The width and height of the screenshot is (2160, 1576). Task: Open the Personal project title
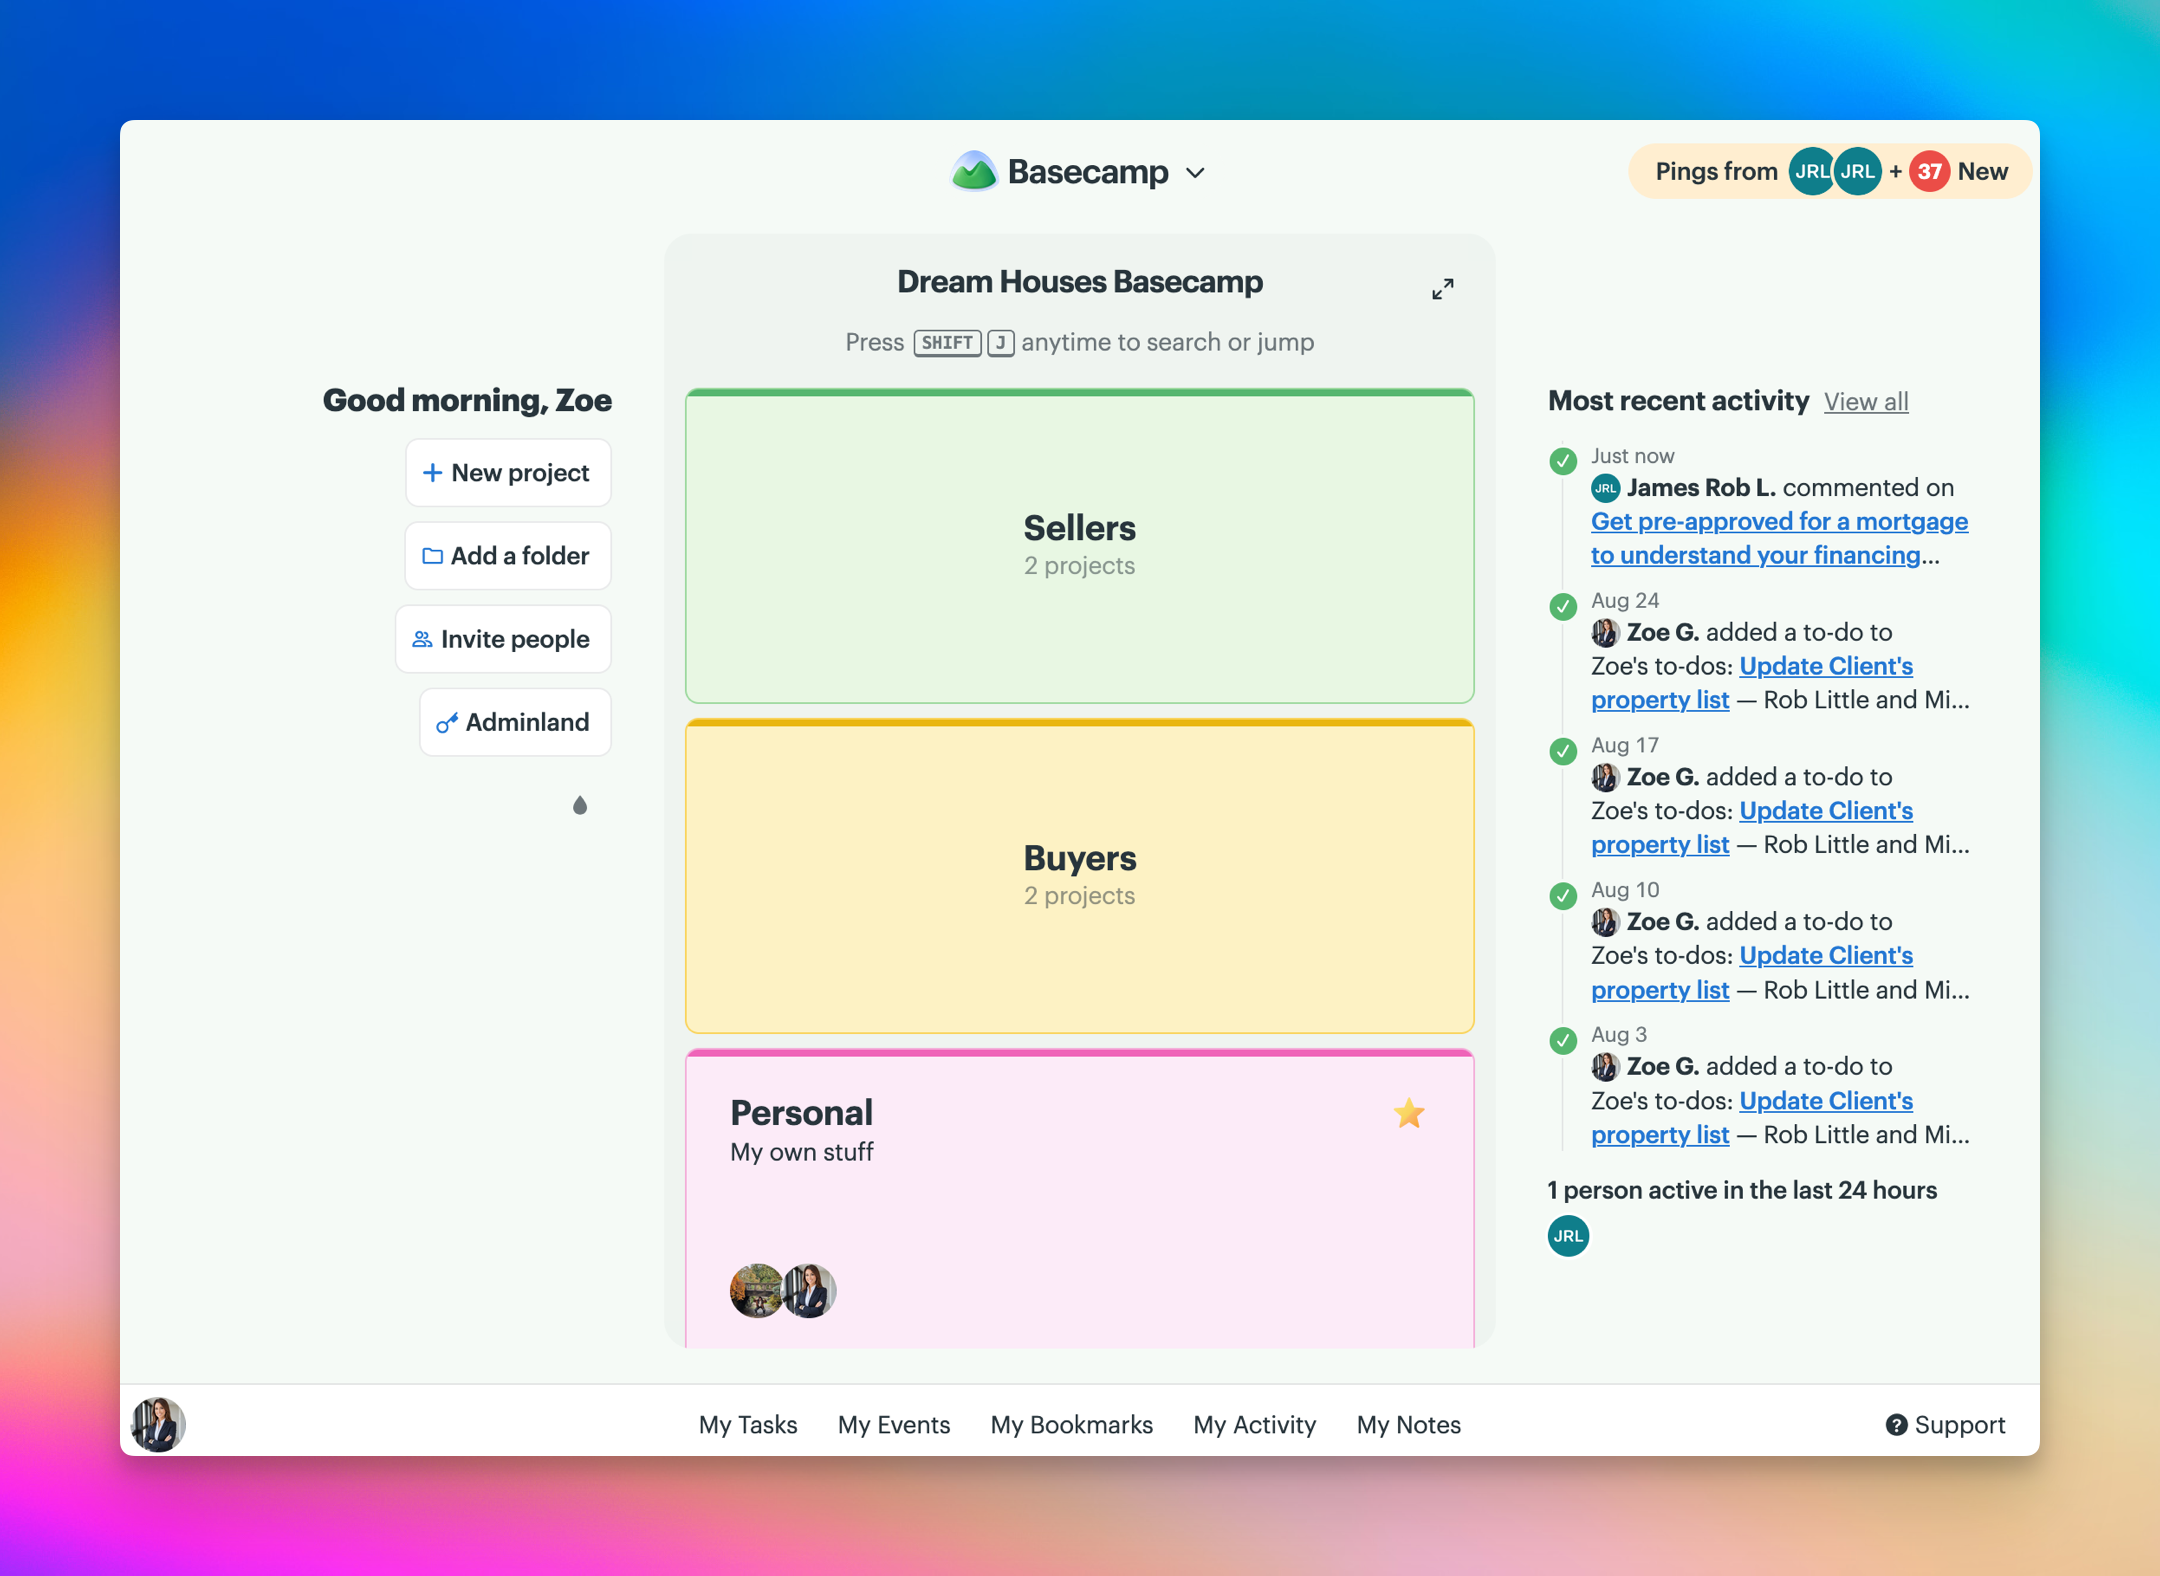(x=801, y=1113)
